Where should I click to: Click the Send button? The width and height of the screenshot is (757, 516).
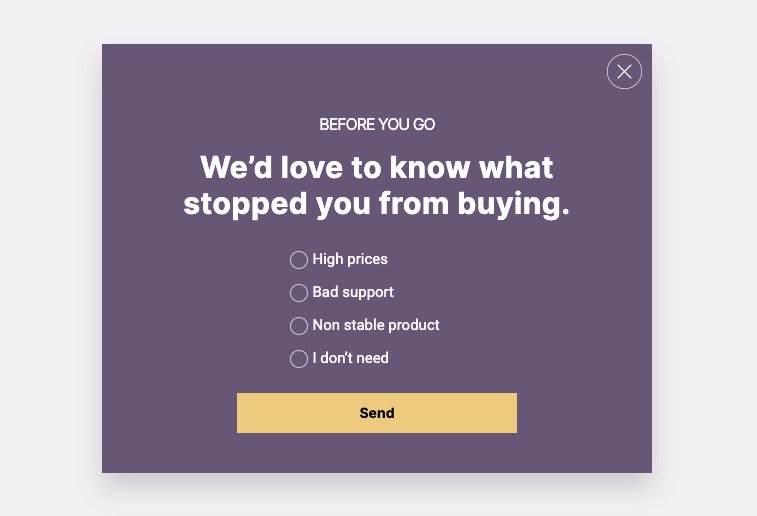(377, 413)
